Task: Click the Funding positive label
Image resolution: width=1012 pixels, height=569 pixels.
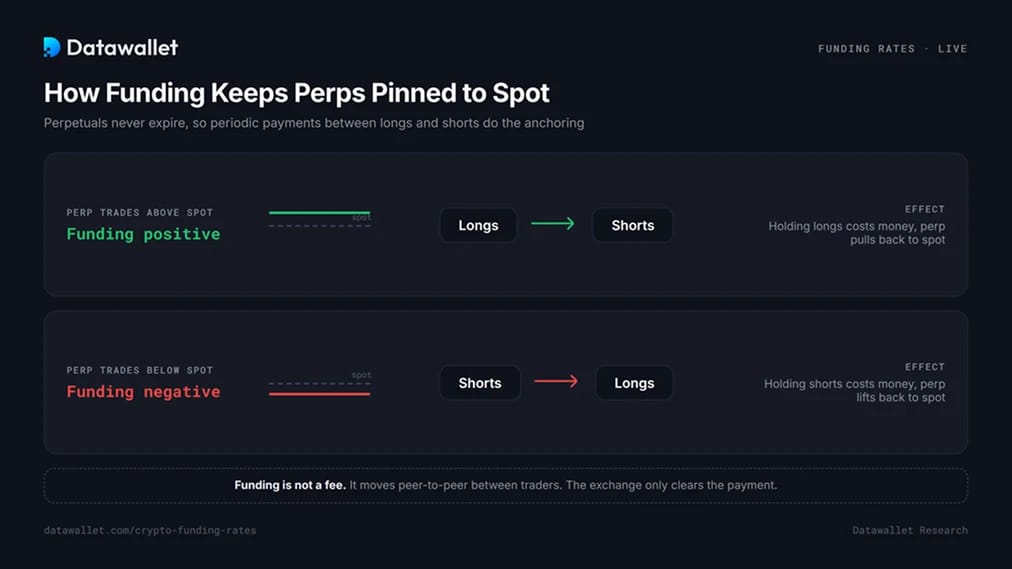Action: pos(143,234)
